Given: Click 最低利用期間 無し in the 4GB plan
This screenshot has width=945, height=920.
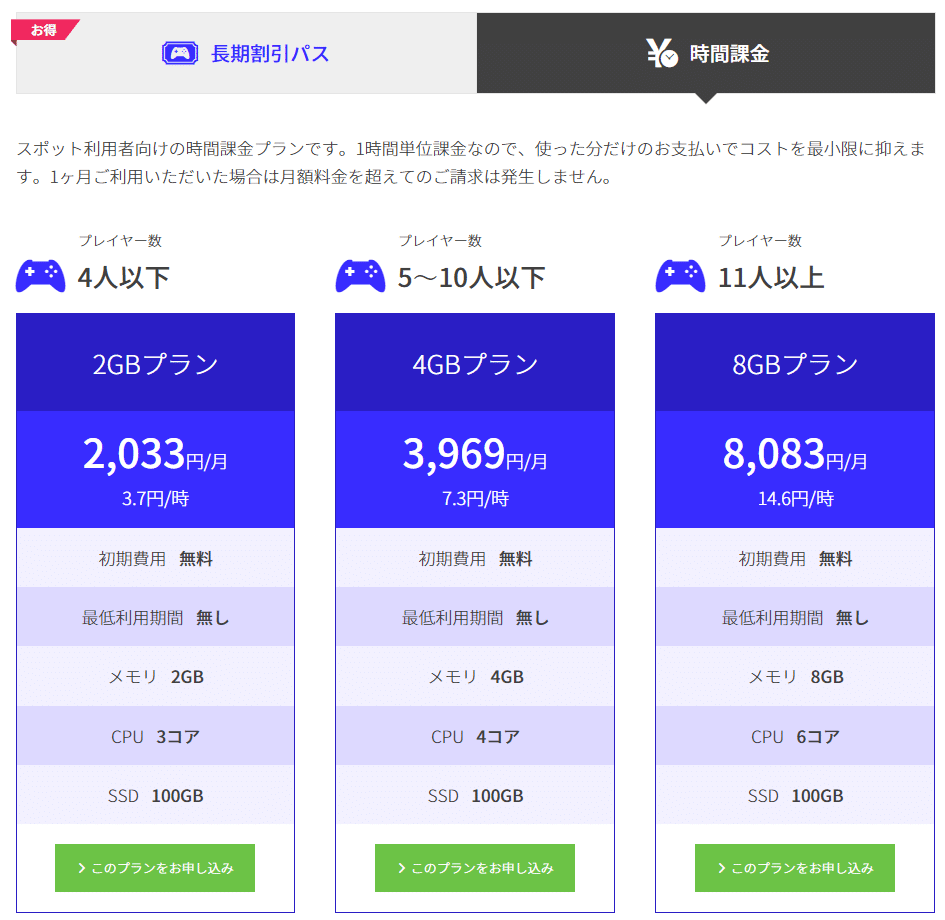Looking at the screenshot, I should (475, 617).
